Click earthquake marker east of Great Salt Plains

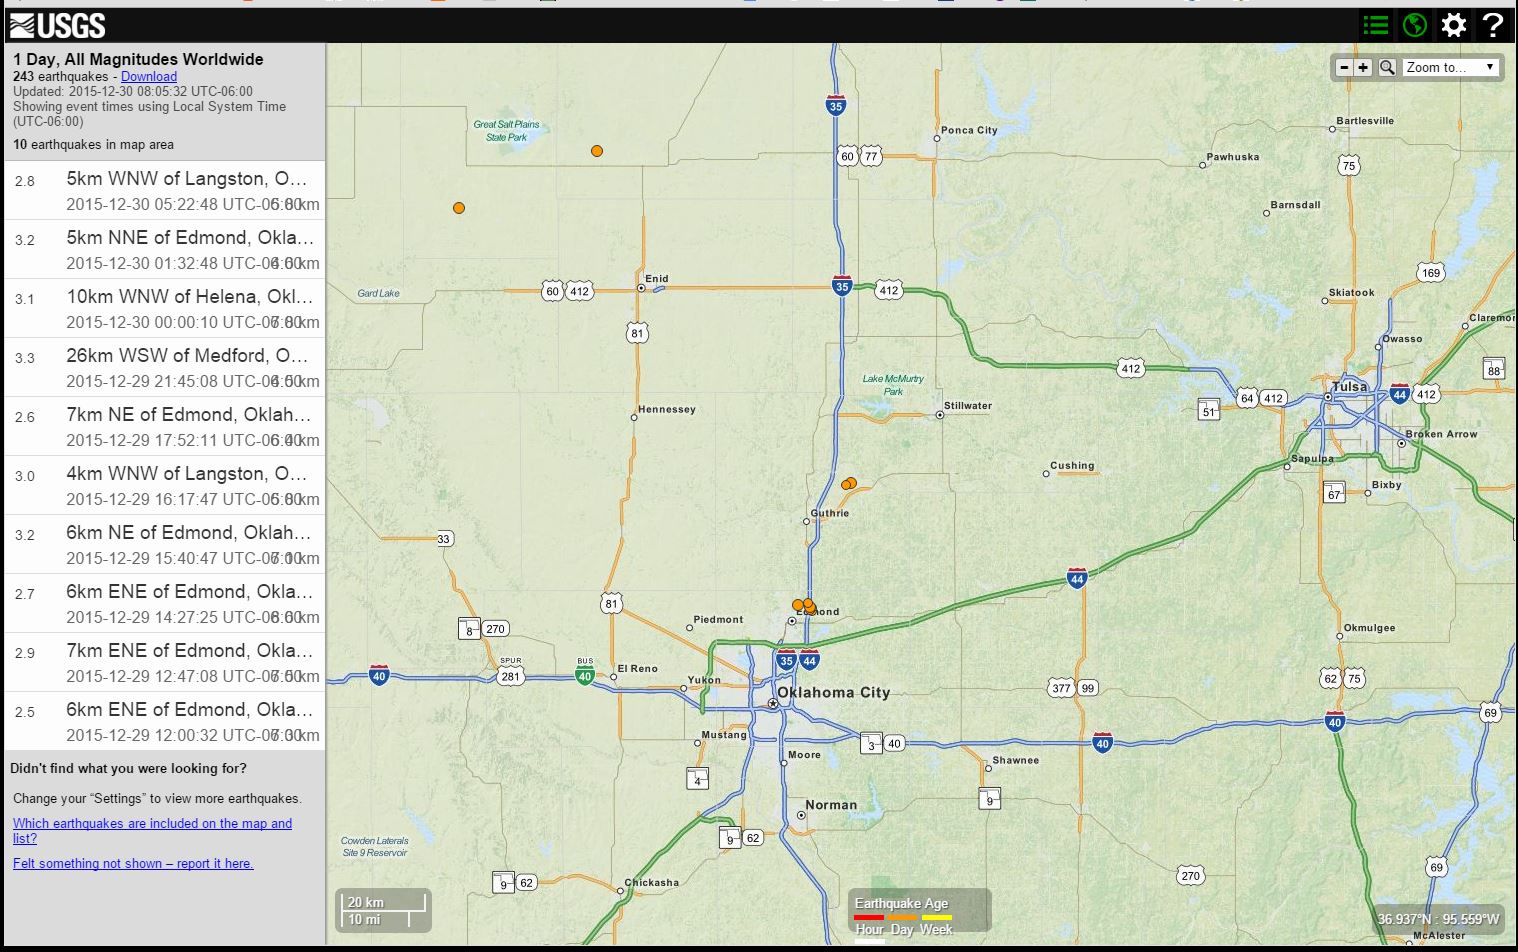[597, 151]
